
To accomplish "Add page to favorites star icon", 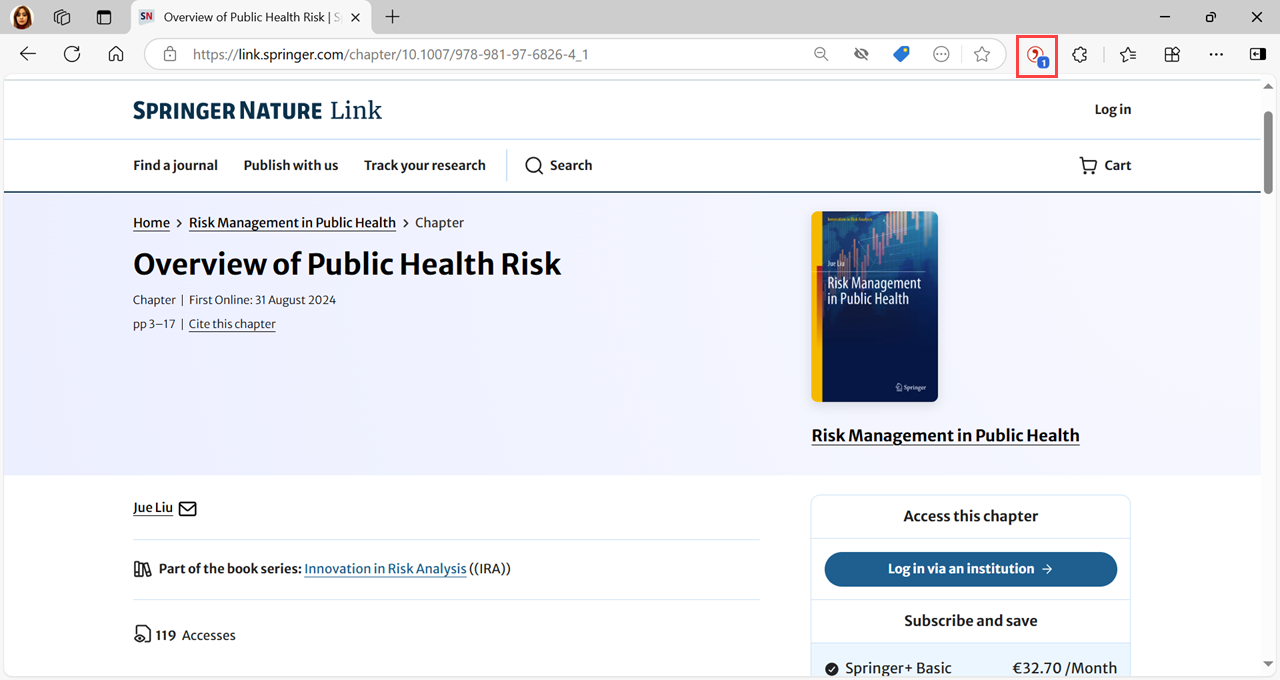I will [x=982, y=54].
